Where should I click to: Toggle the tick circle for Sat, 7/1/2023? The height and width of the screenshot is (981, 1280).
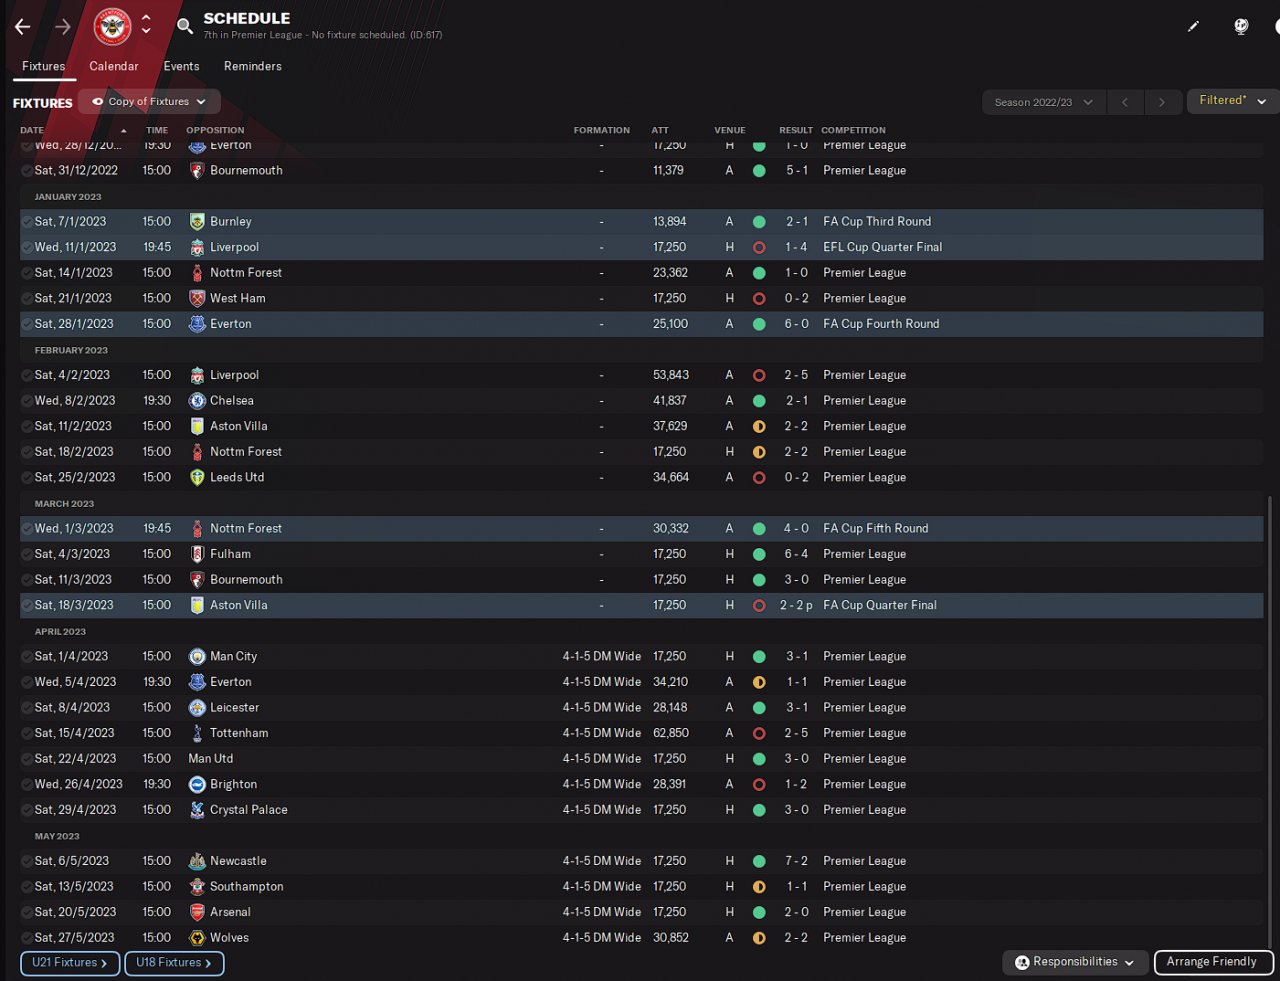(x=27, y=222)
